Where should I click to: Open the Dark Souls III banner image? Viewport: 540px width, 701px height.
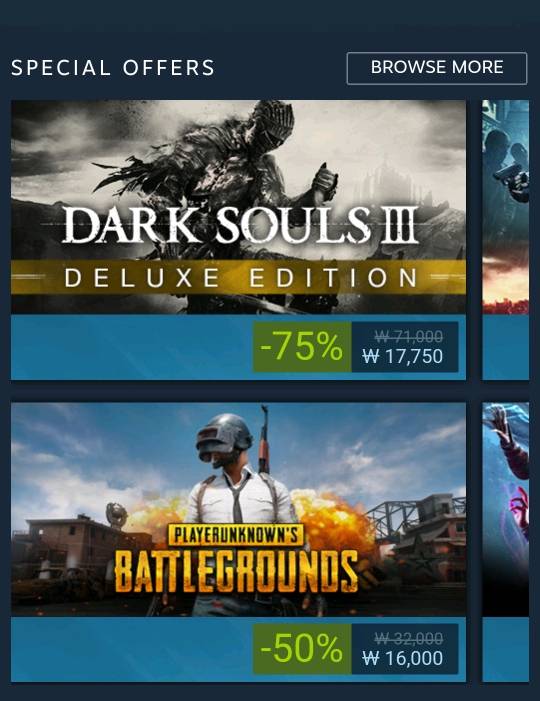[238, 207]
